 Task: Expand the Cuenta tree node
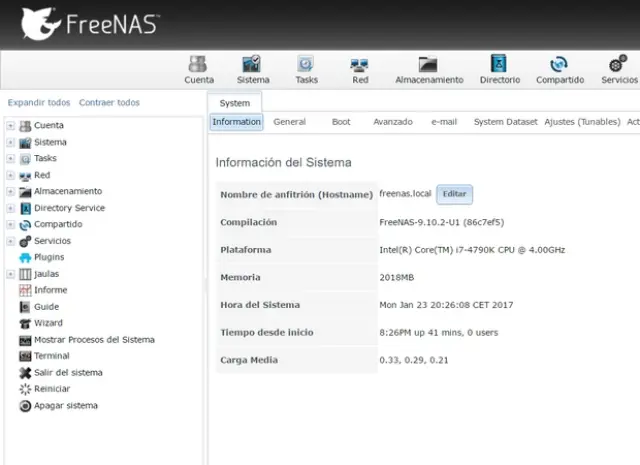coord(10,126)
